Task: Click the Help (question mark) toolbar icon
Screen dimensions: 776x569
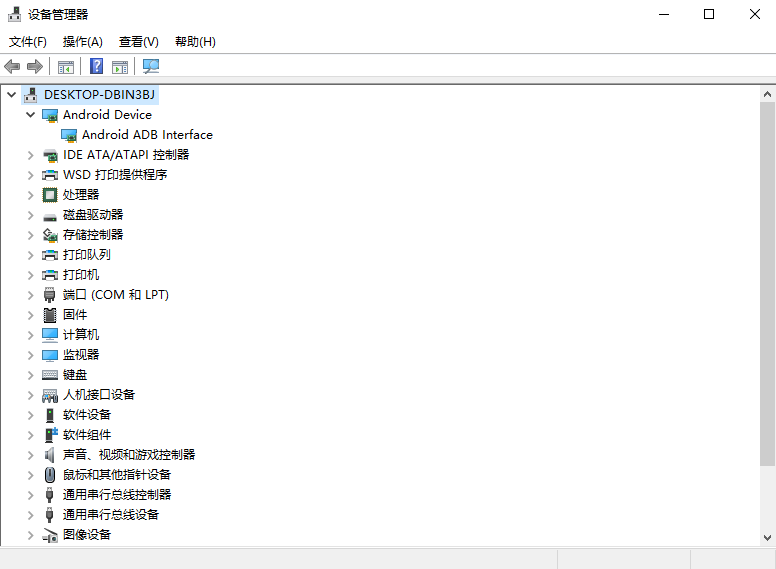Action: point(97,66)
